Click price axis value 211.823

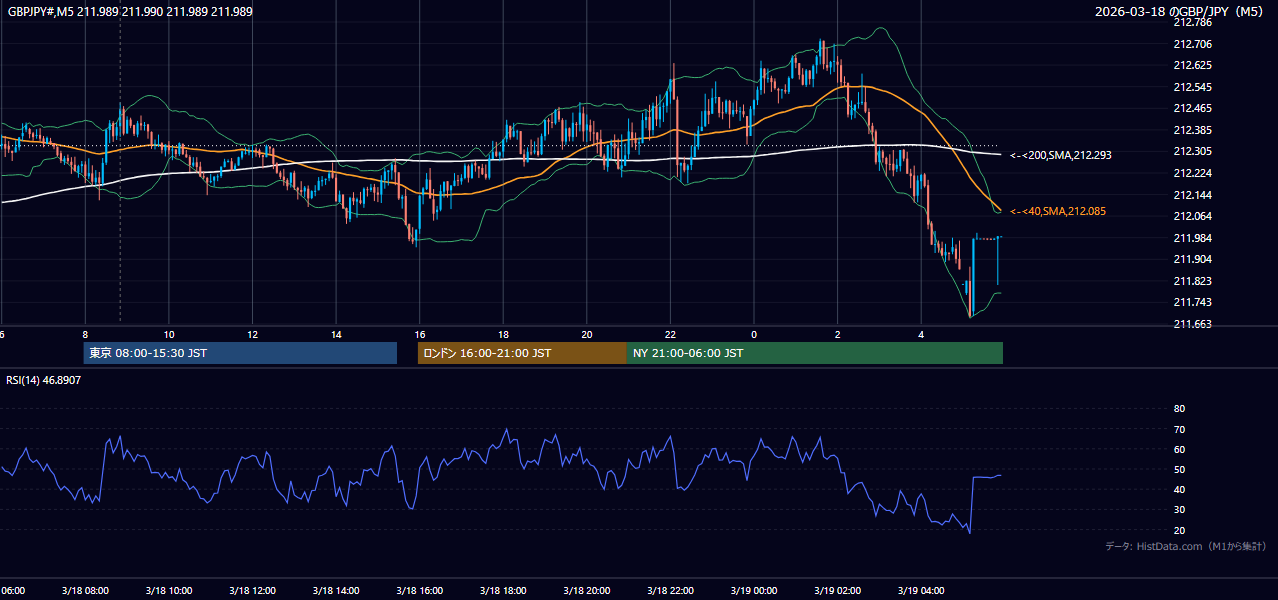[x=1192, y=281]
